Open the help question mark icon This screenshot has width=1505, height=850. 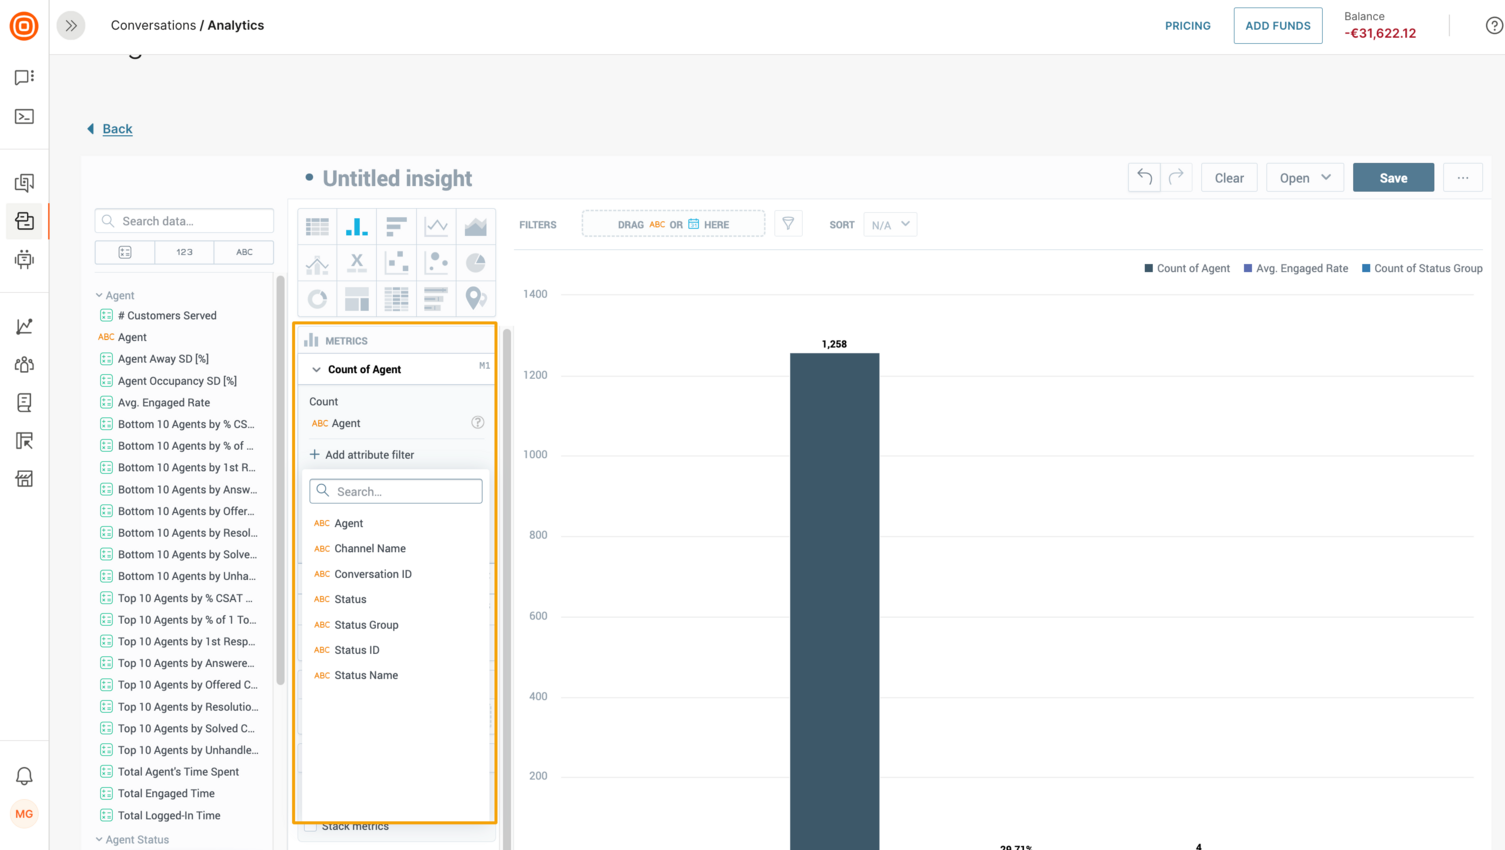tap(1494, 25)
